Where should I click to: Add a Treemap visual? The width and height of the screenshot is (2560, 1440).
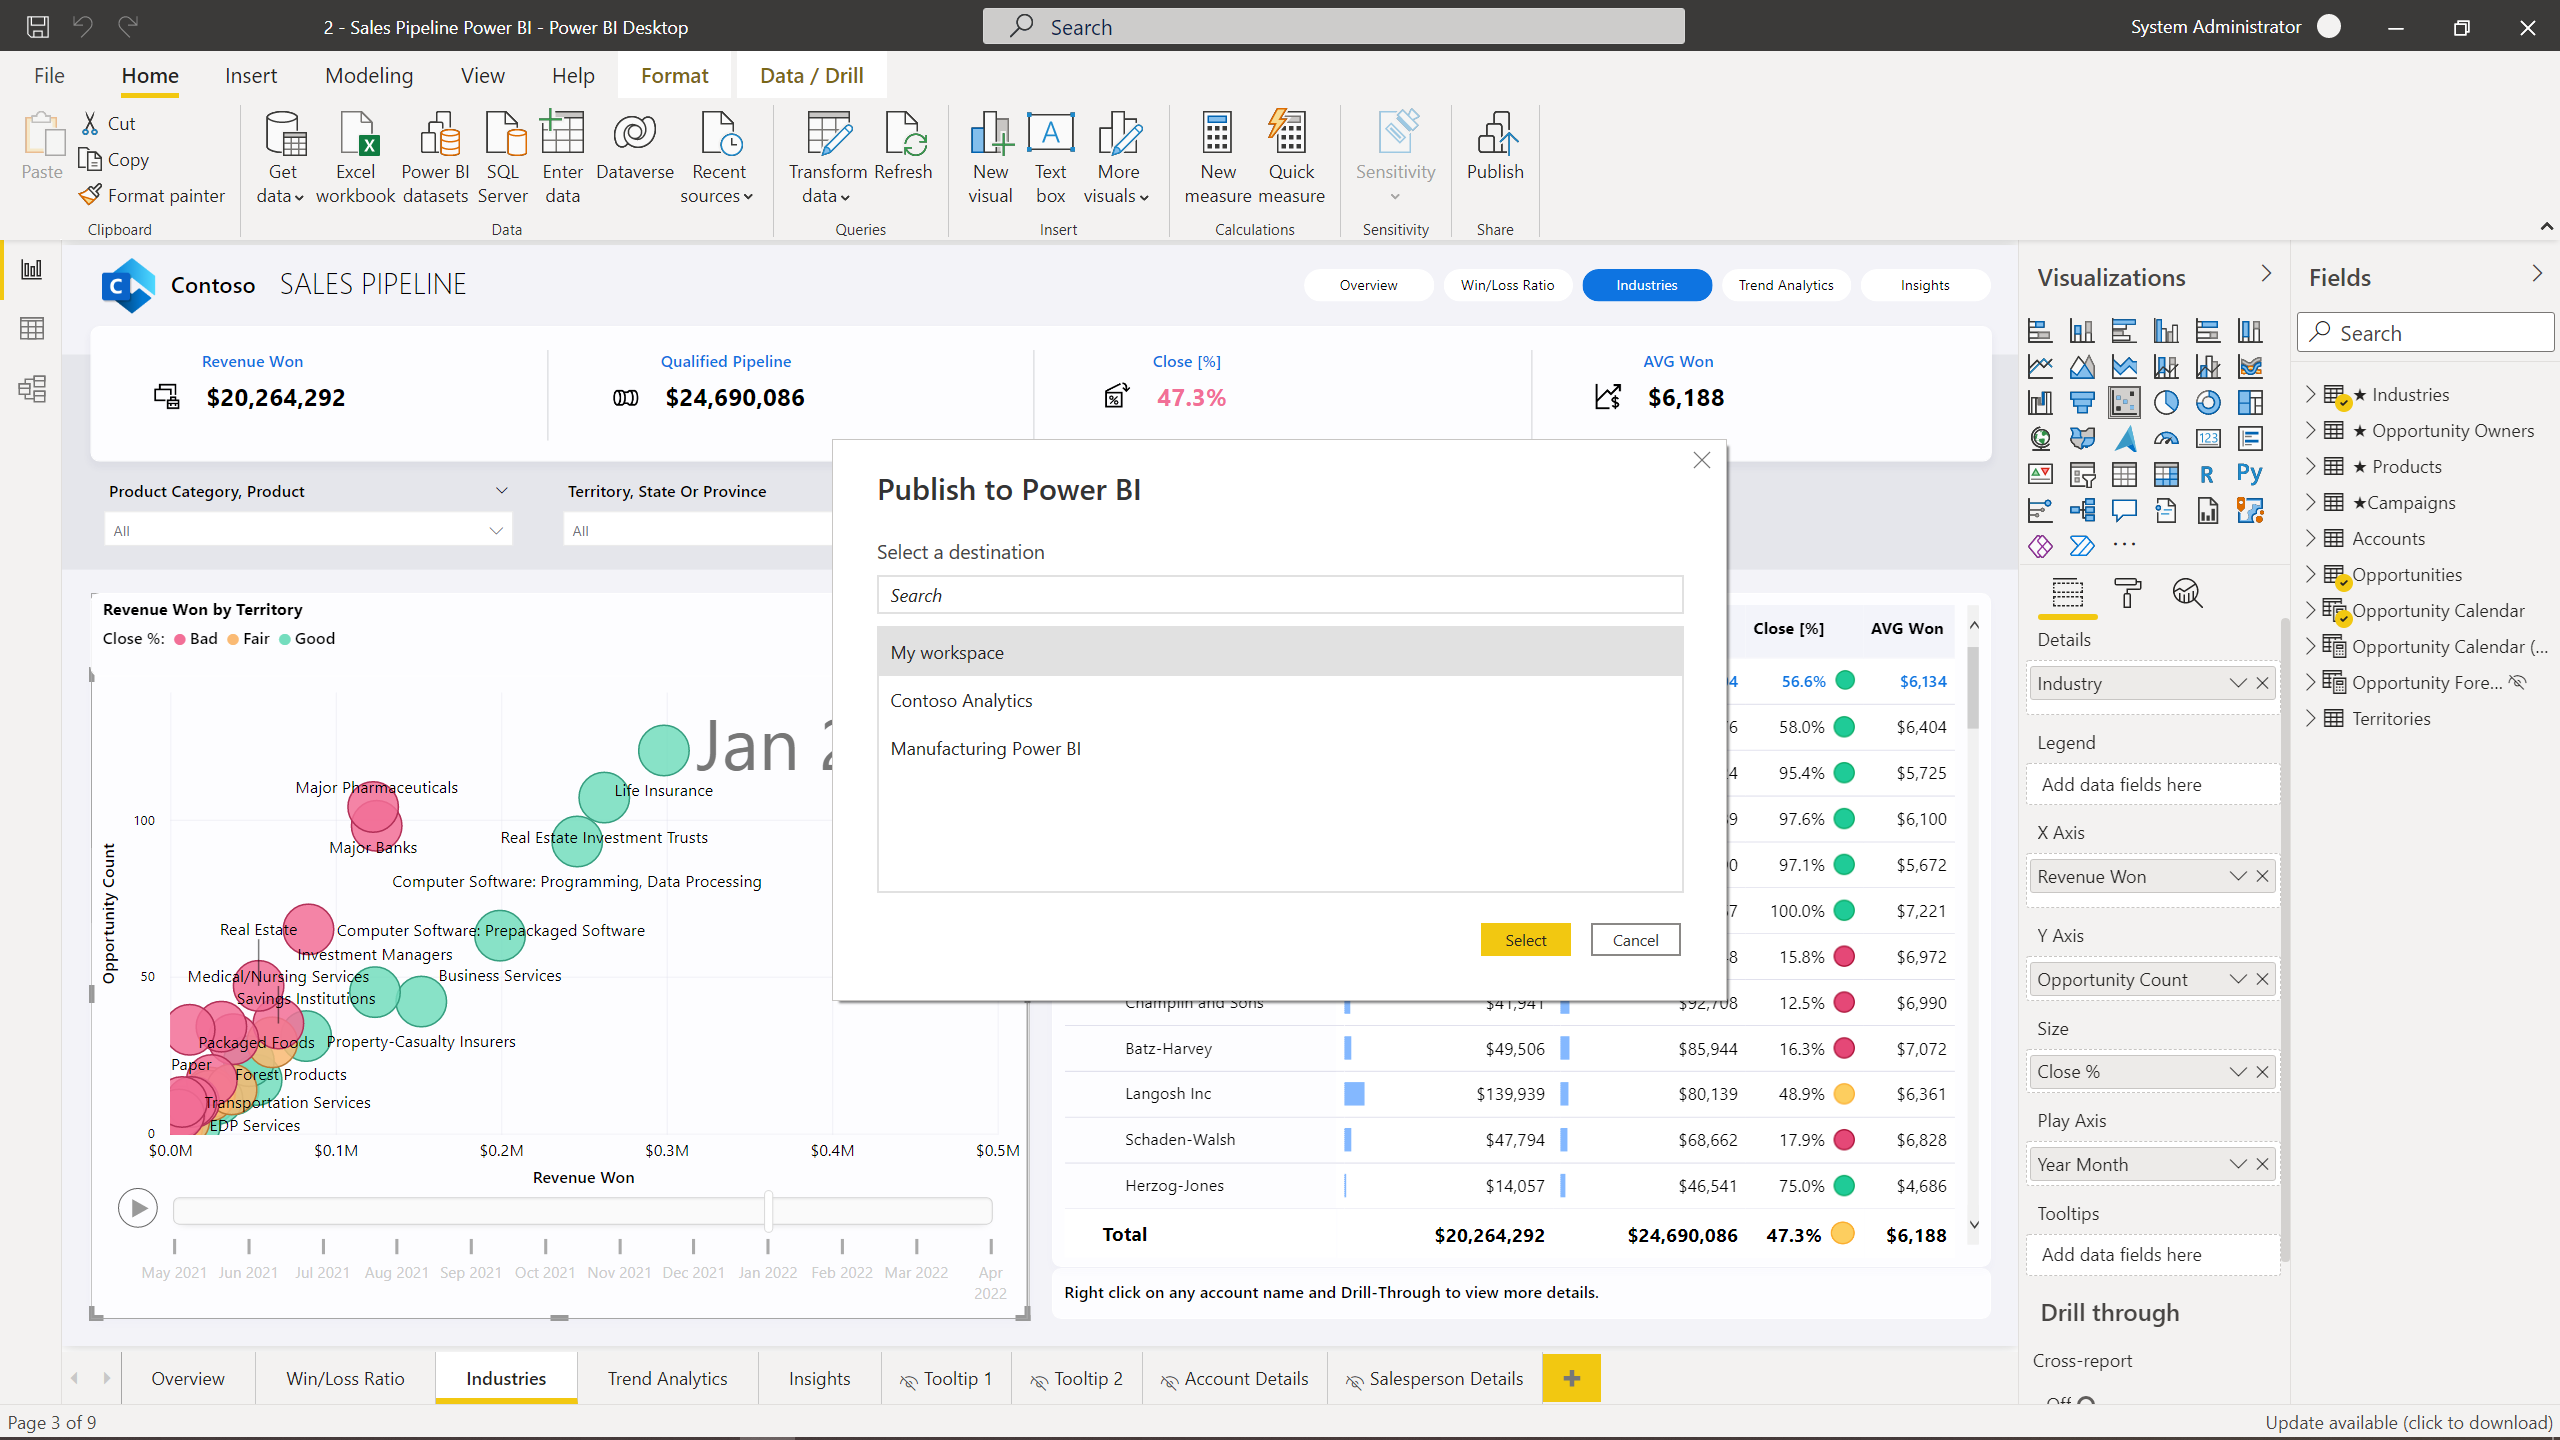2251,402
